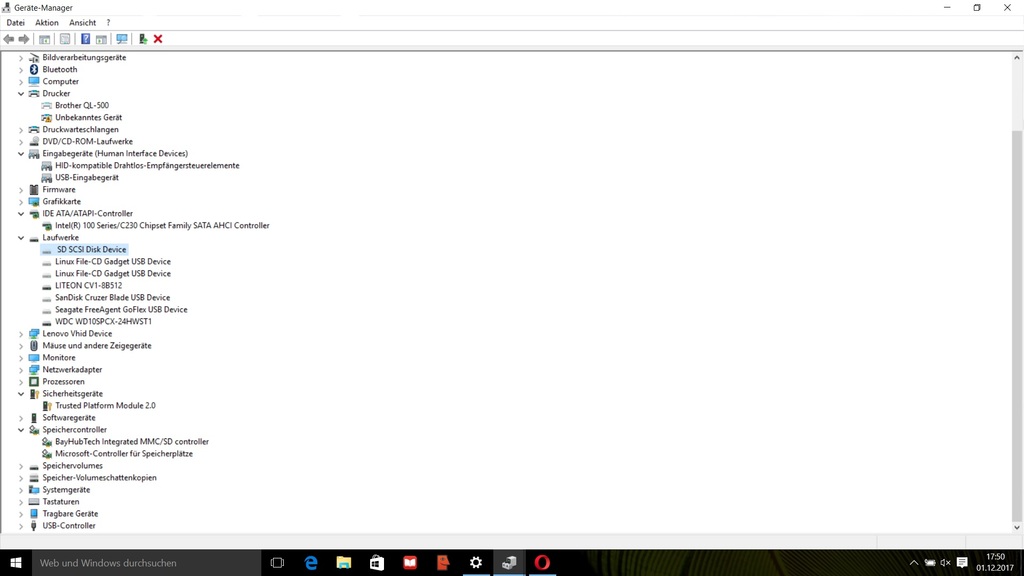This screenshot has height=576, width=1024.
Task: Open Settings gear in taskbar
Action: click(x=476, y=562)
